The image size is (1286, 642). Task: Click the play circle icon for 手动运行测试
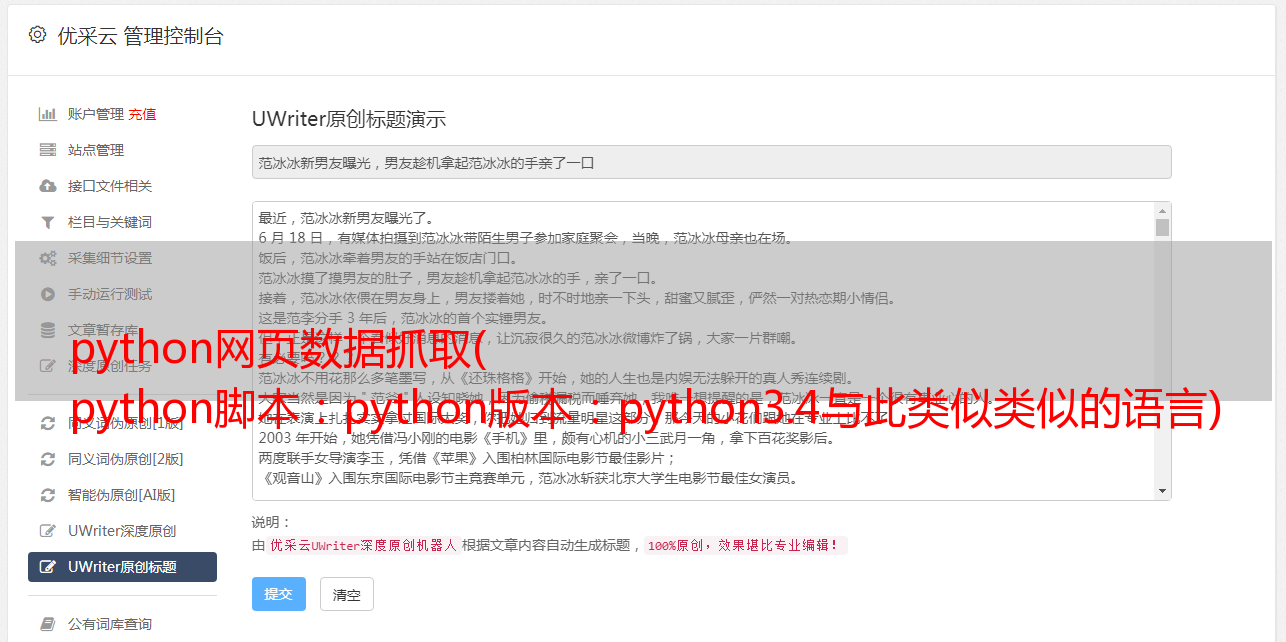point(47,294)
